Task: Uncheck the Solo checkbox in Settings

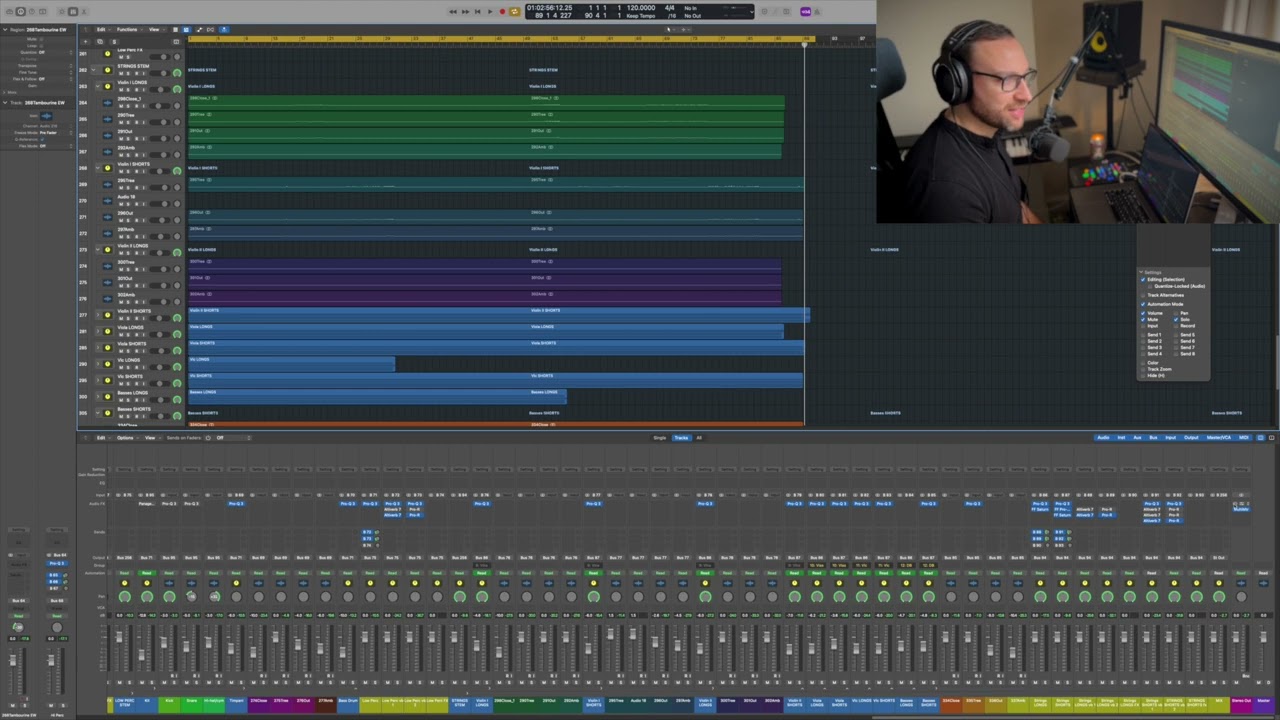Action: [1176, 320]
